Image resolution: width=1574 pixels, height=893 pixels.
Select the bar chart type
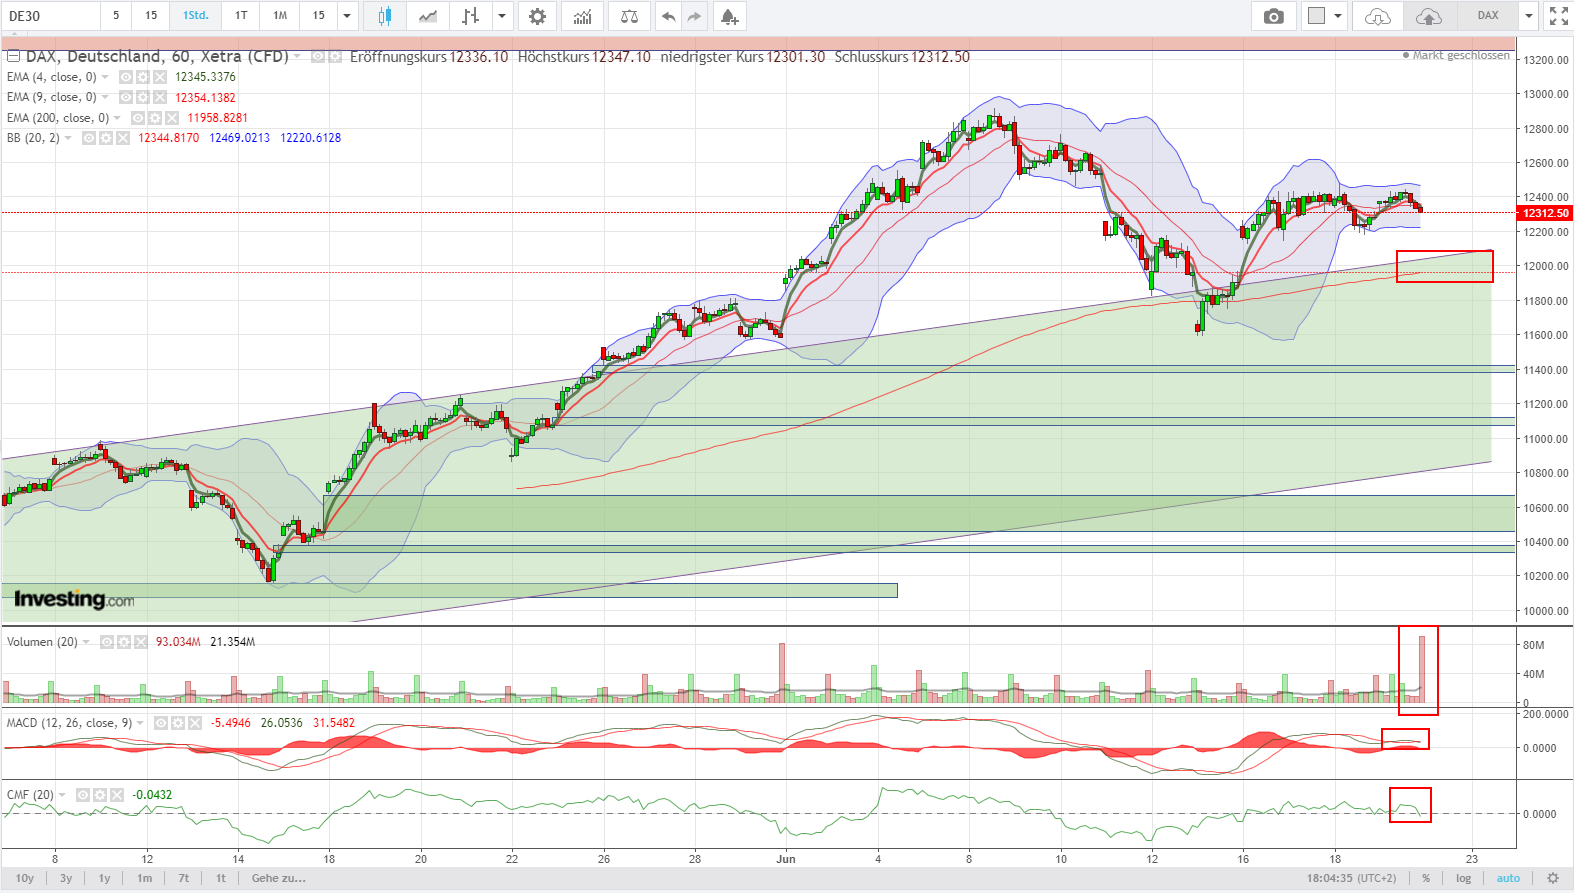pos(470,16)
